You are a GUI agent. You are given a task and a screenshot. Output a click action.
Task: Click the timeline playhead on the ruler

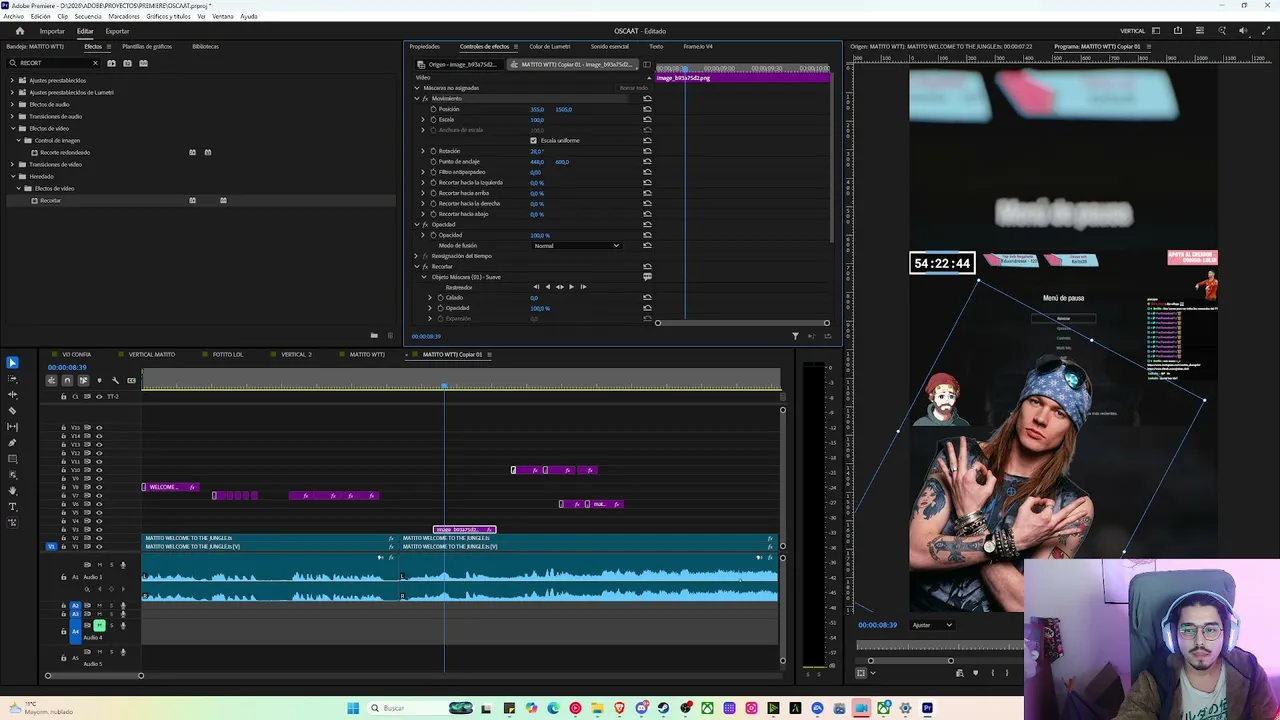(445, 386)
